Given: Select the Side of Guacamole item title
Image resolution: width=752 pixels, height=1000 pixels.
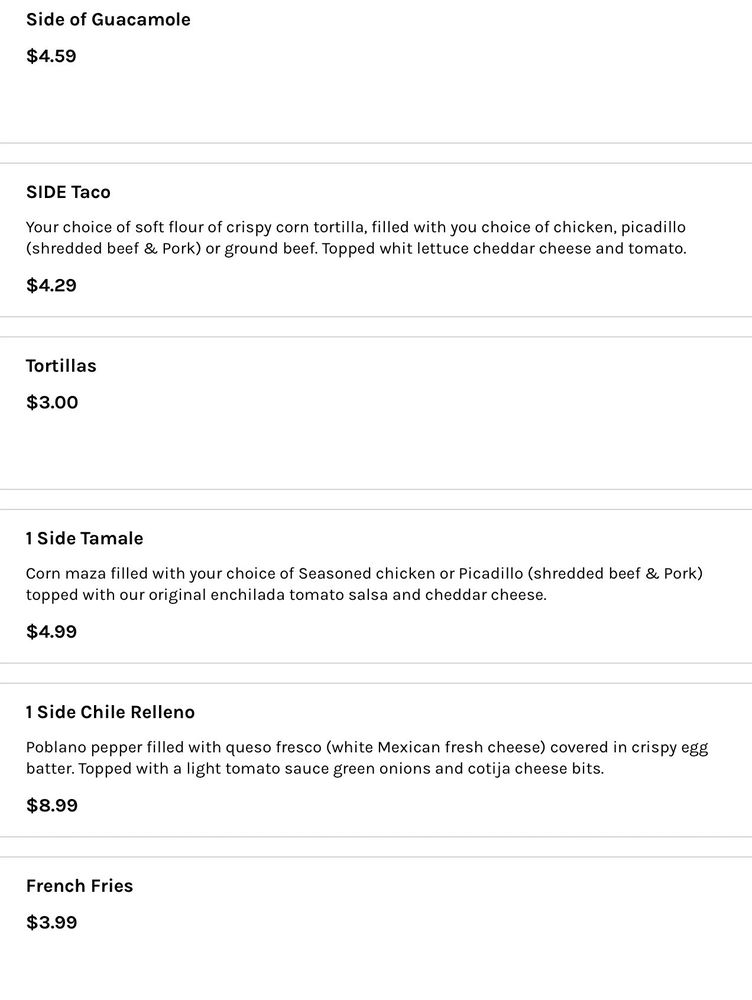Looking at the screenshot, I should [108, 20].
